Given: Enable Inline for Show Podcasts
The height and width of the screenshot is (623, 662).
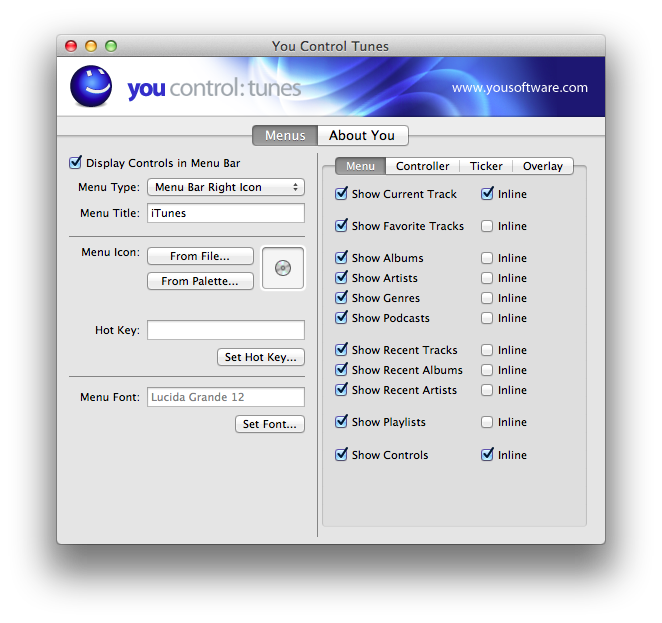Looking at the screenshot, I should (487, 318).
